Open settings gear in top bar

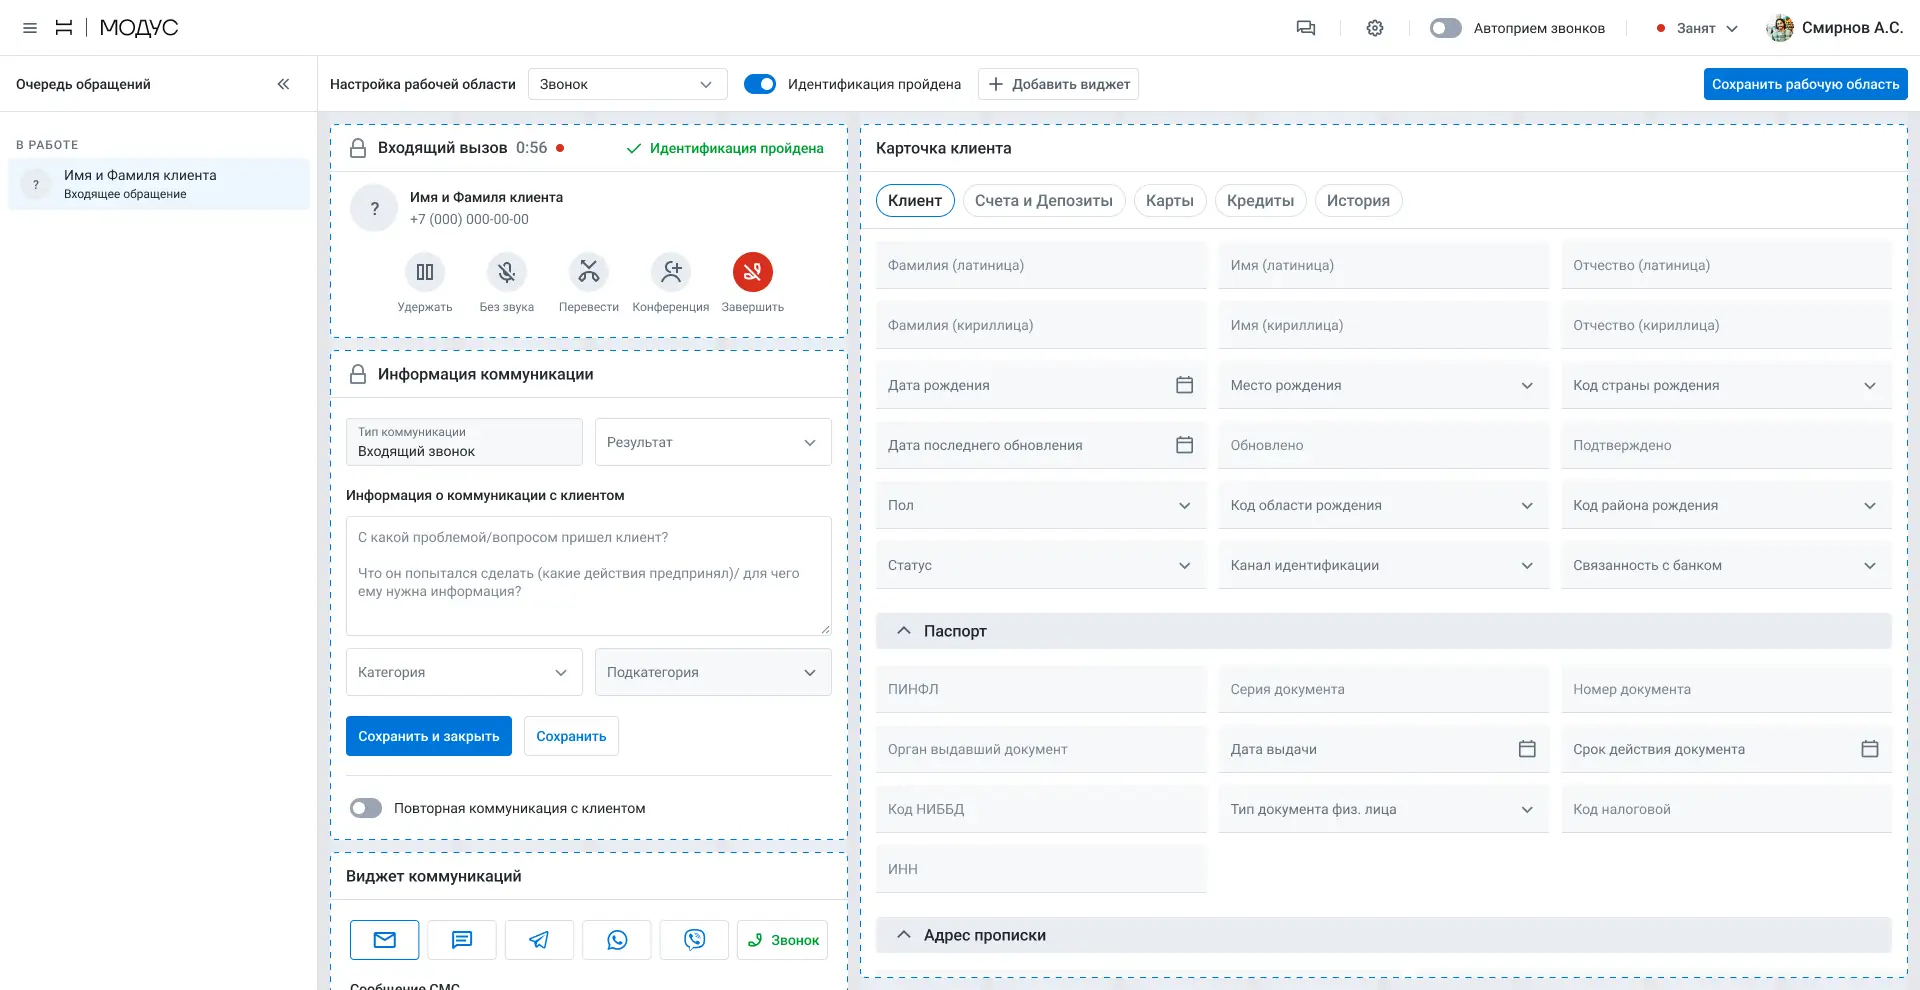coord(1375,28)
